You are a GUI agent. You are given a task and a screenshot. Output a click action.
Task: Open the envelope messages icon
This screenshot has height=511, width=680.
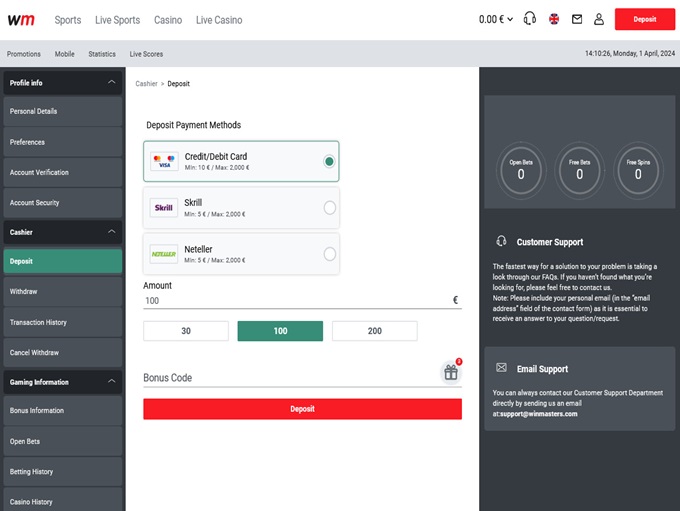coord(577,19)
